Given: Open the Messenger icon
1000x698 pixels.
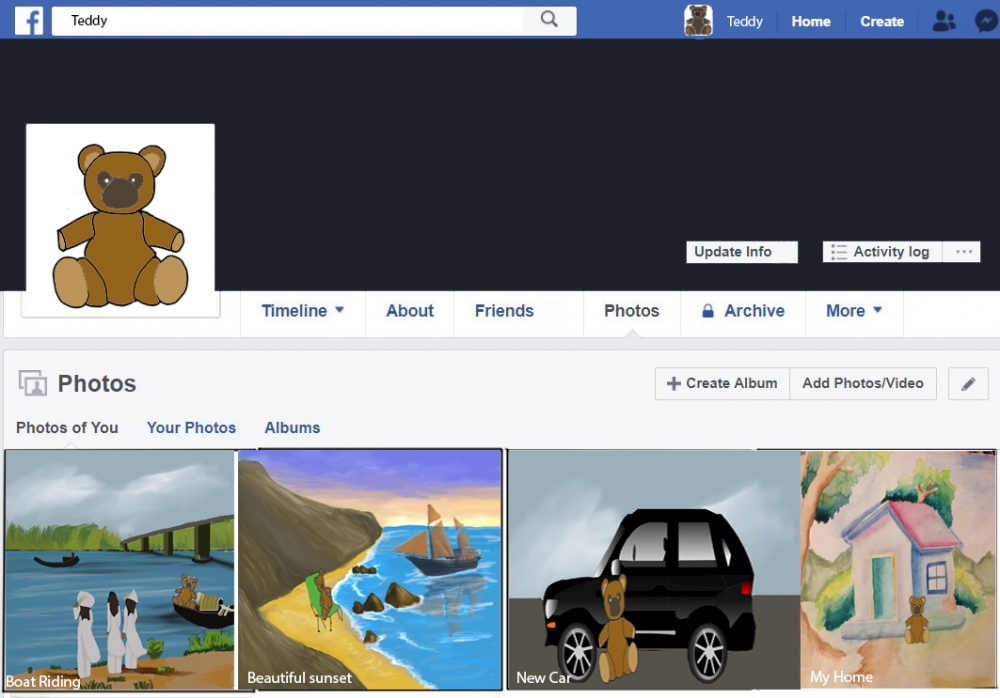Looking at the screenshot, I should coord(986,21).
